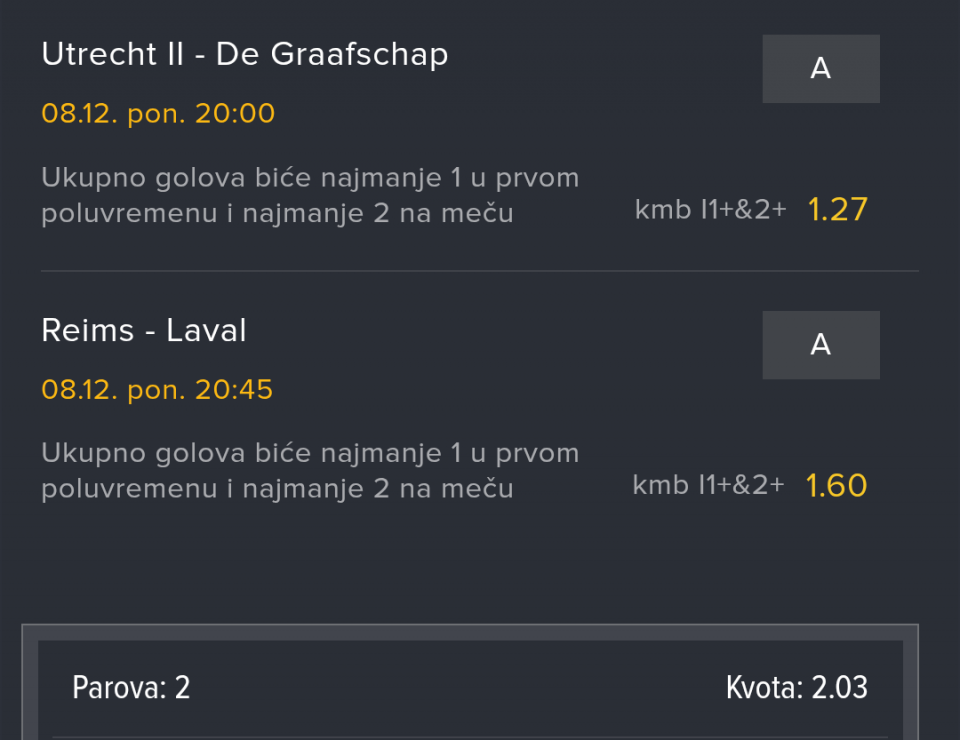Click the A button for Utrecht II match
This screenshot has width=960, height=740.
pos(821,69)
